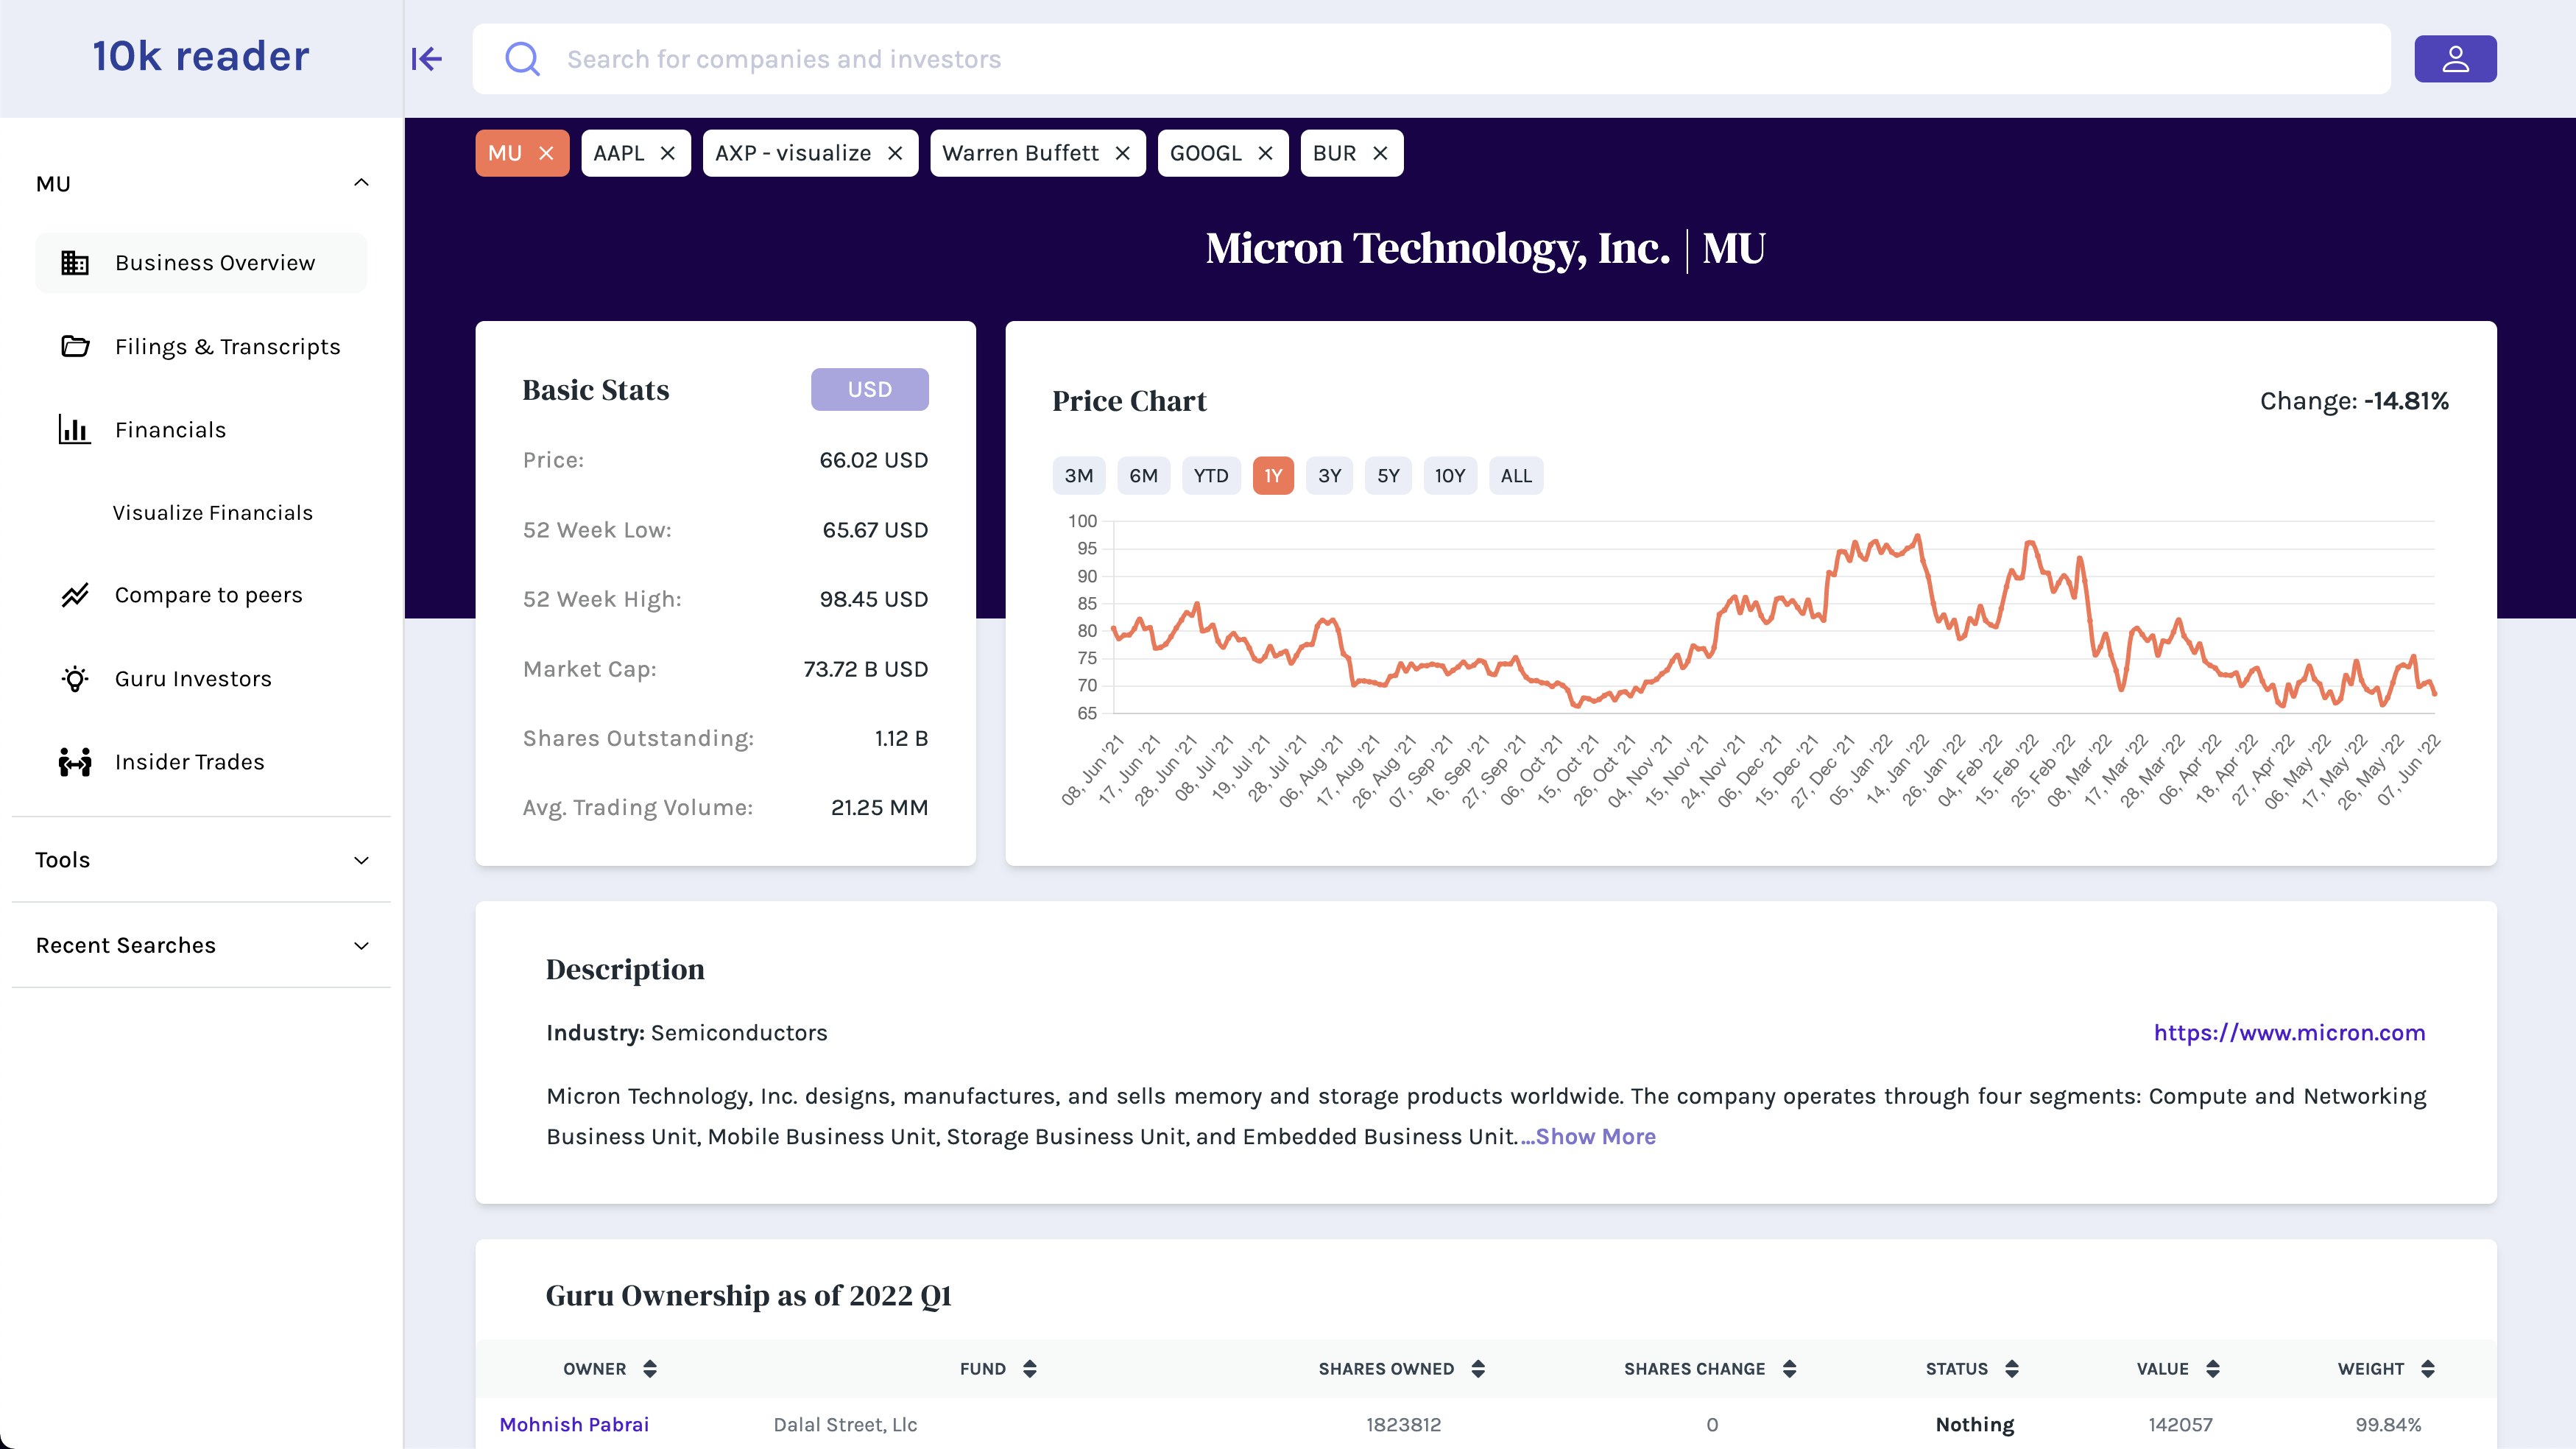Image resolution: width=2576 pixels, height=1449 pixels.
Task: Select the ALL price range
Action: tap(1516, 476)
